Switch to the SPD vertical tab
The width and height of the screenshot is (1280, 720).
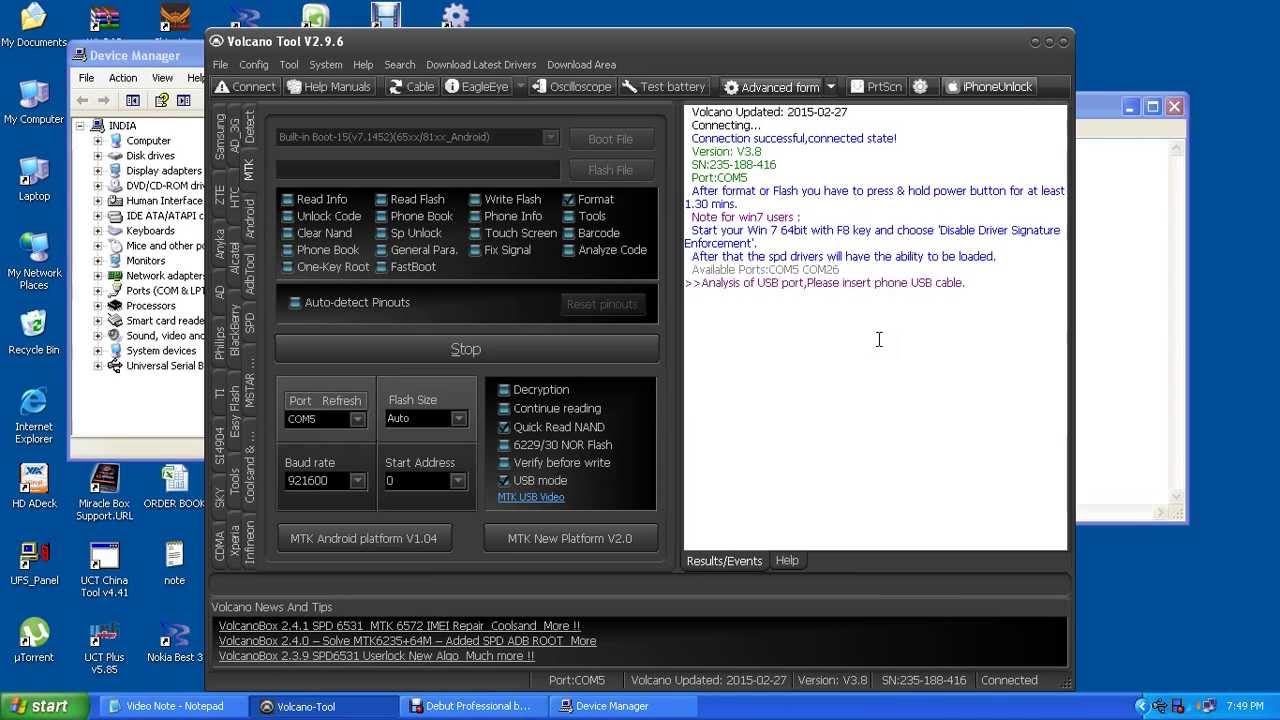point(250,323)
